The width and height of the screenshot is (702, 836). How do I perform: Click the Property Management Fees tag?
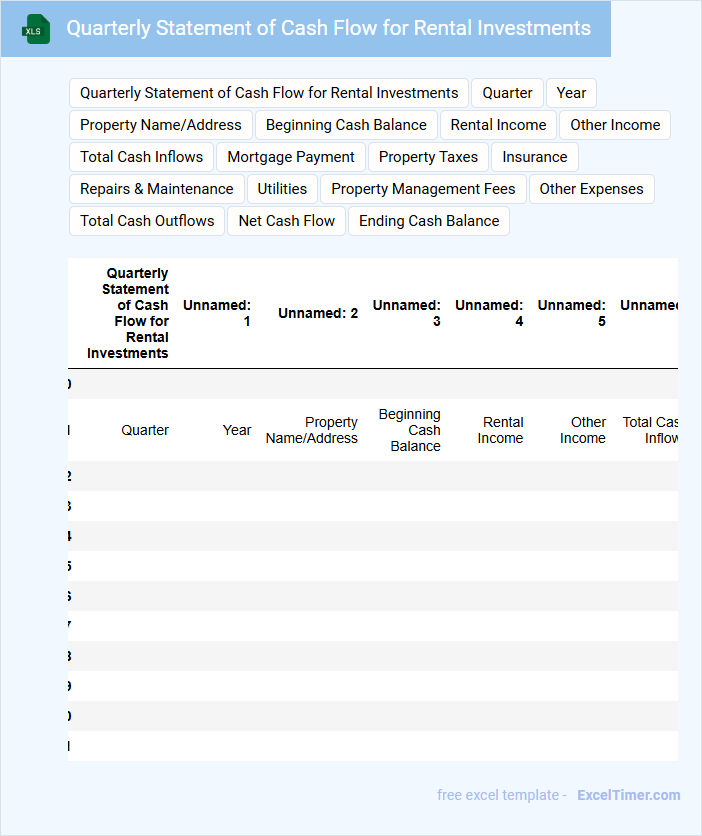(x=423, y=189)
